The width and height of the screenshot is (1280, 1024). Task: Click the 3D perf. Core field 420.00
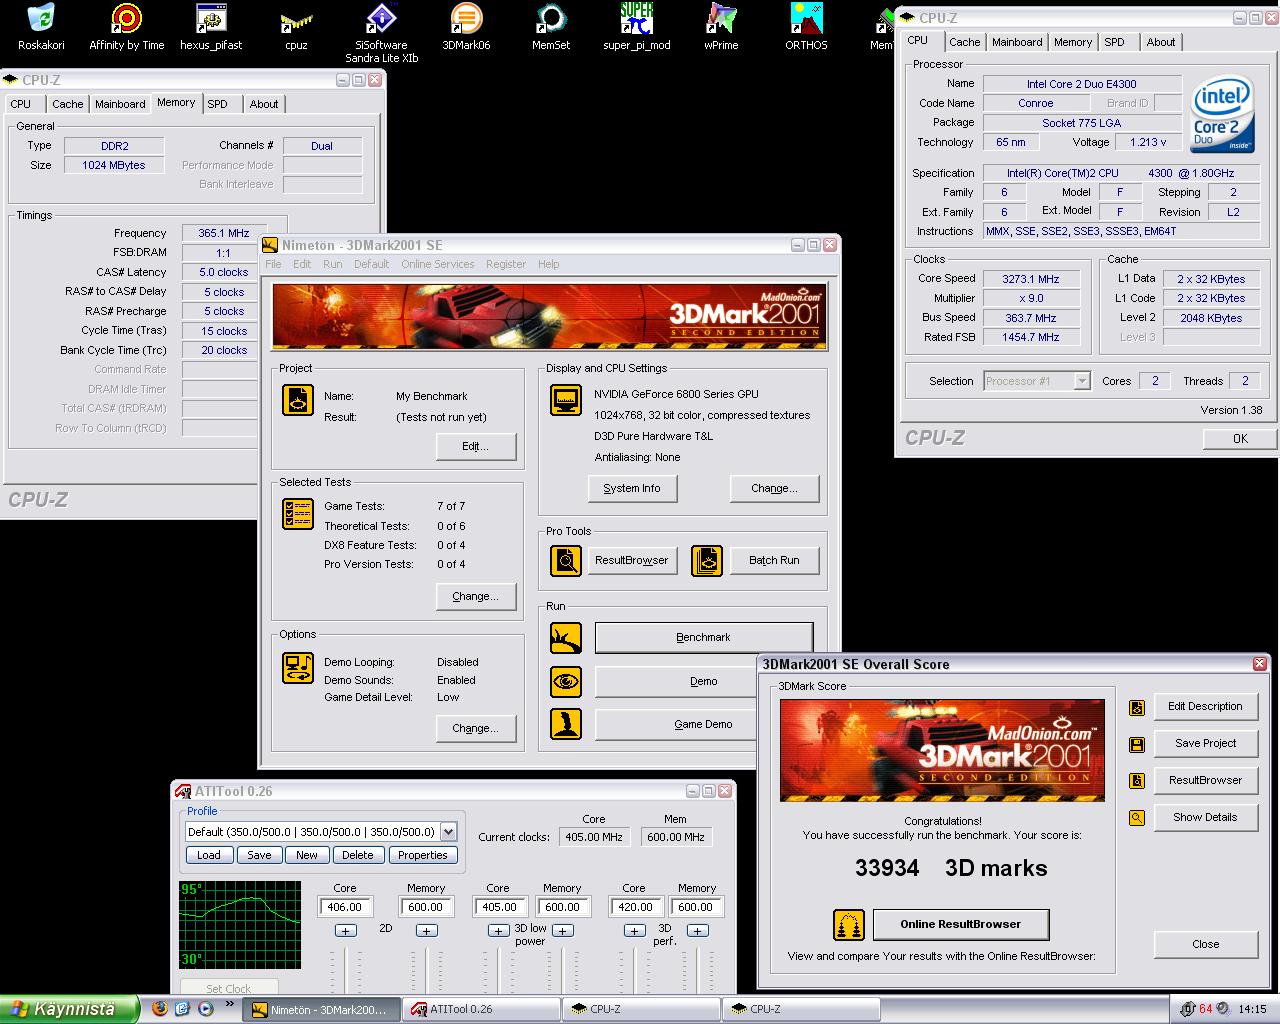tap(634, 907)
